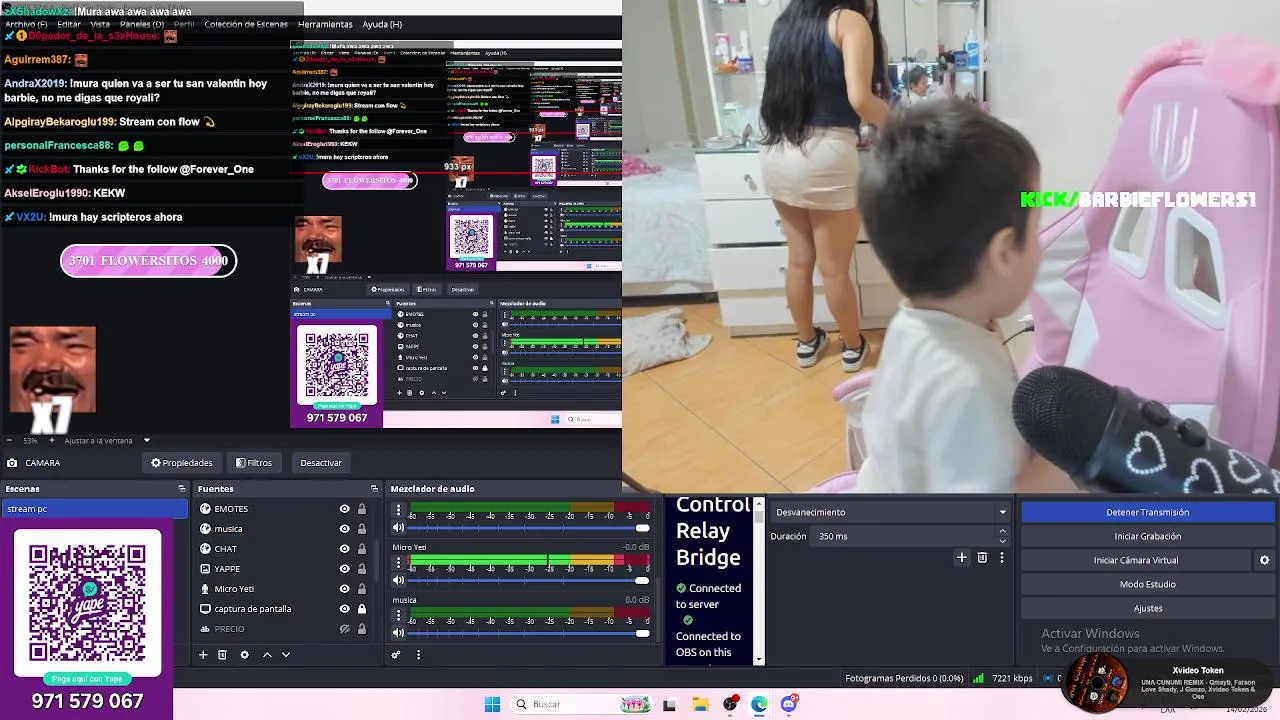The height and width of the screenshot is (720, 1280).
Task: Click the microphone icon beside Micro Yeti
Action: click(205, 589)
